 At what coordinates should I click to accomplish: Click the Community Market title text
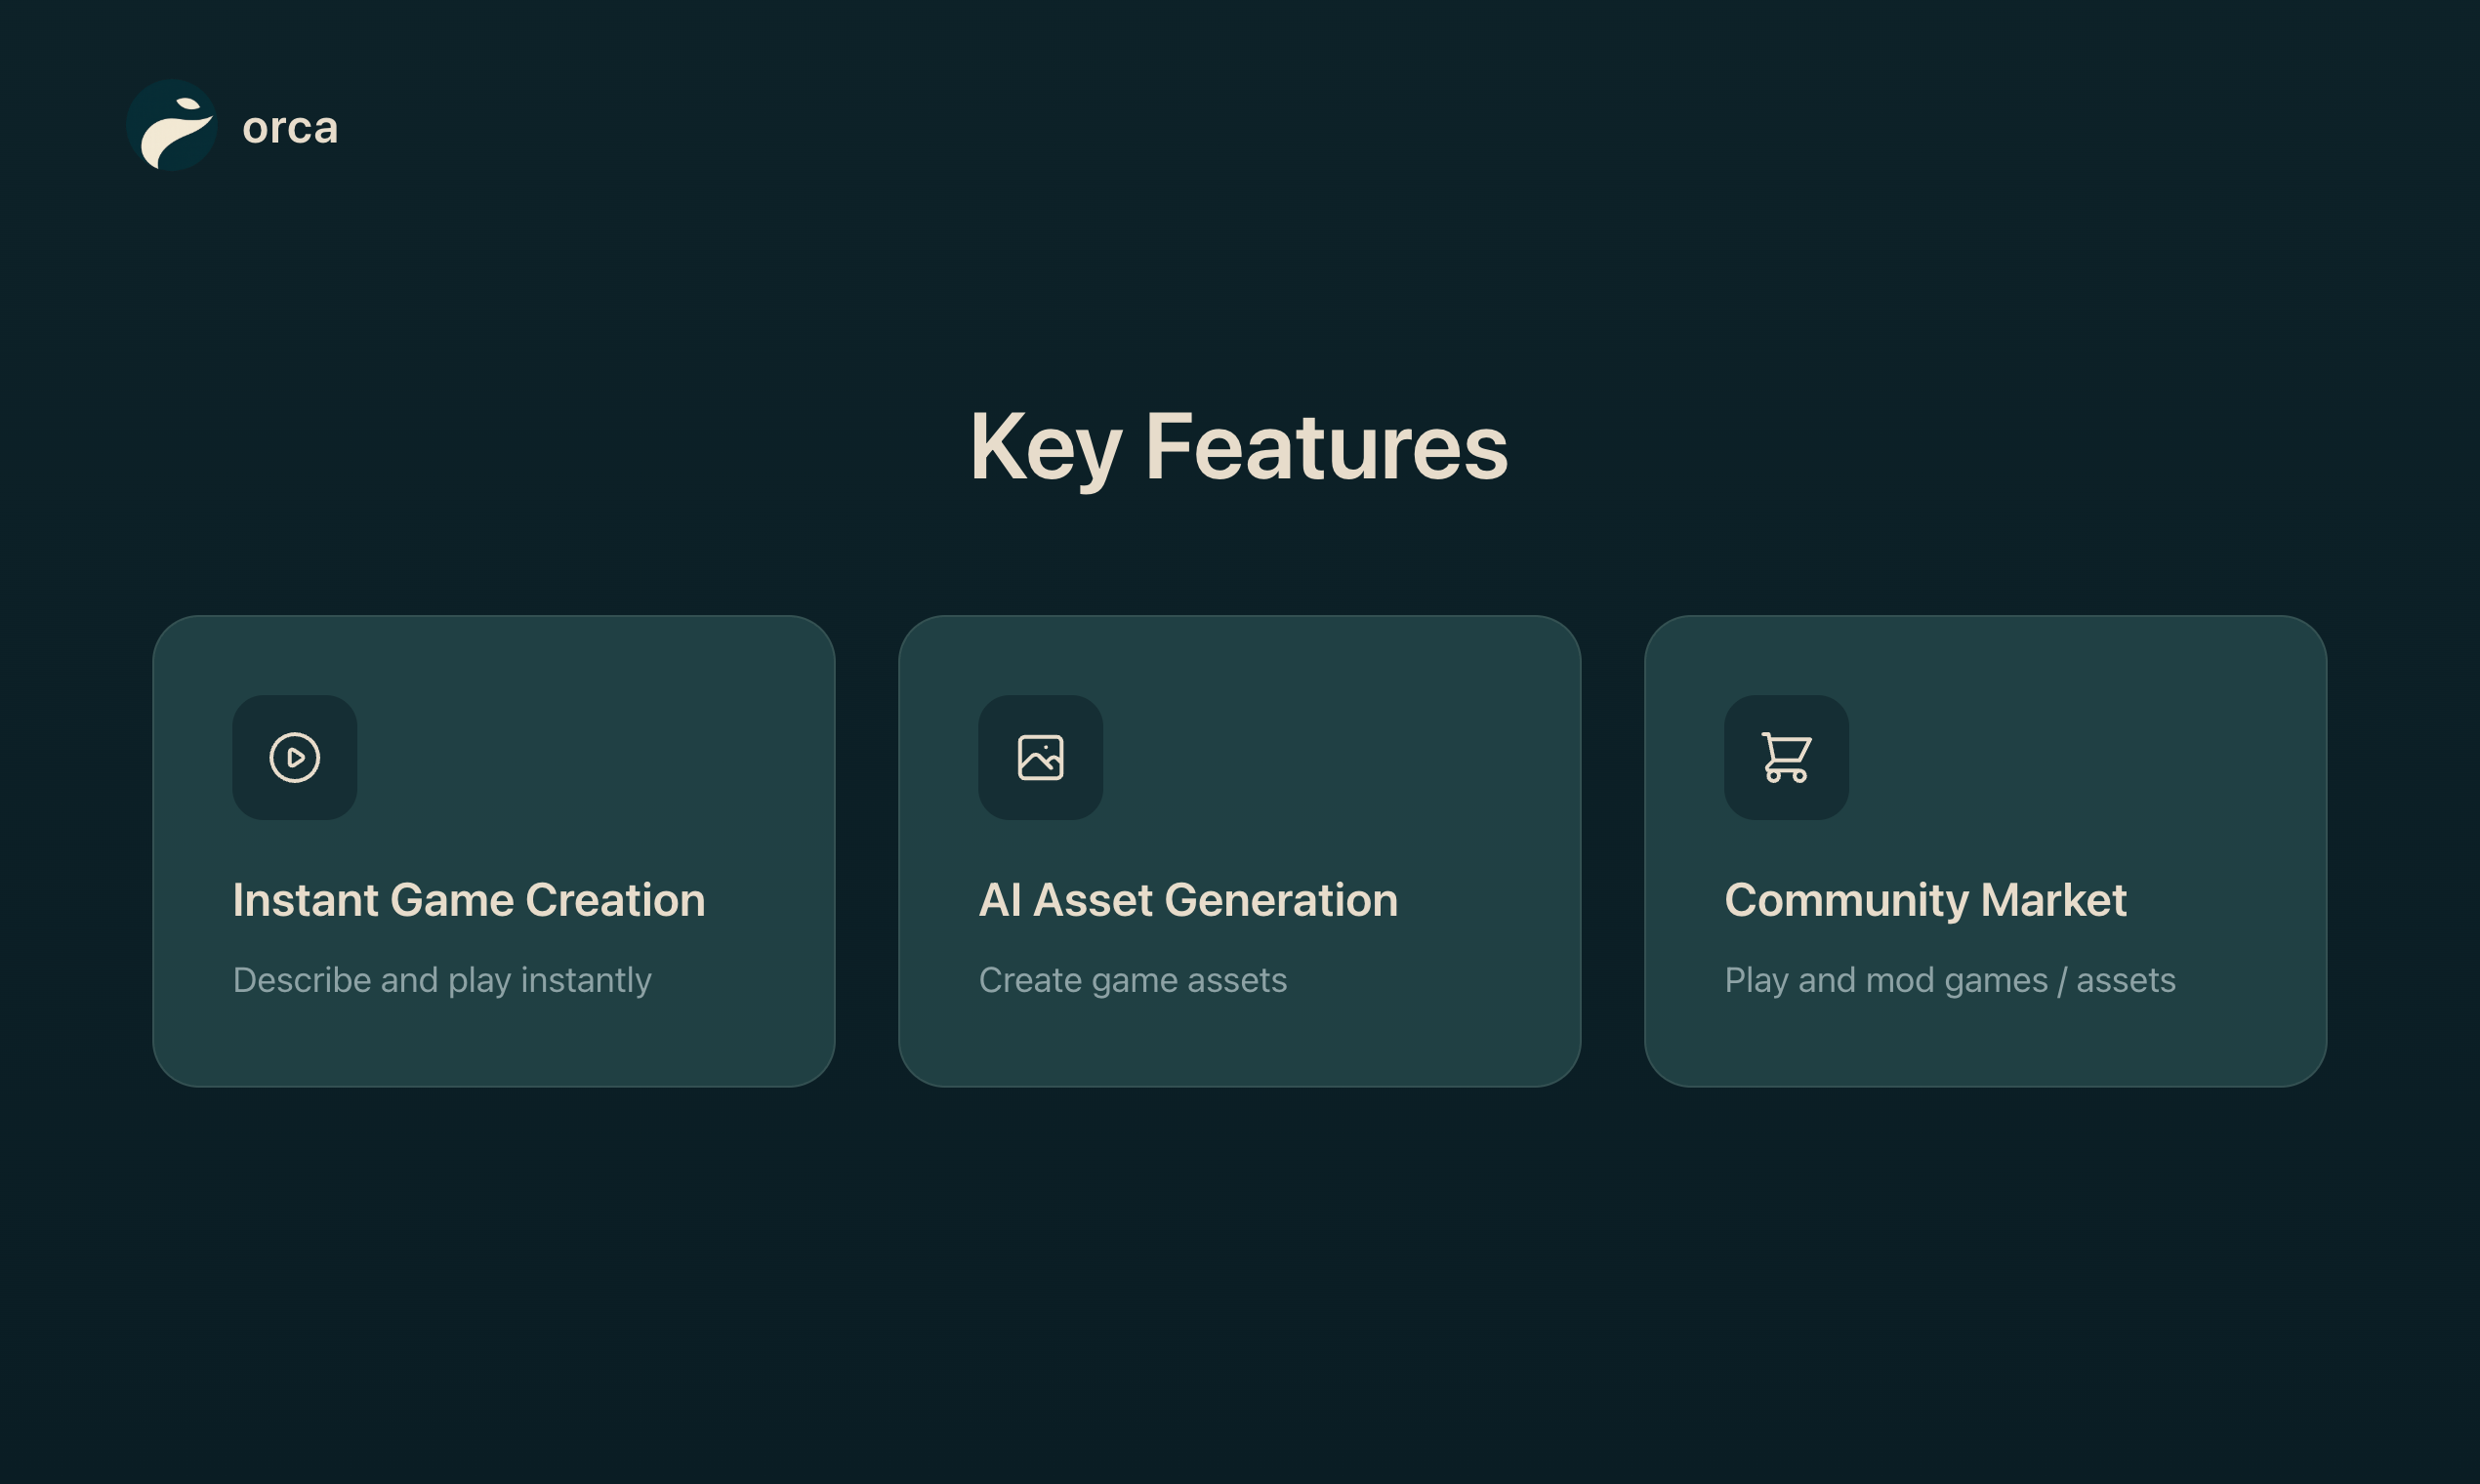1925,901
